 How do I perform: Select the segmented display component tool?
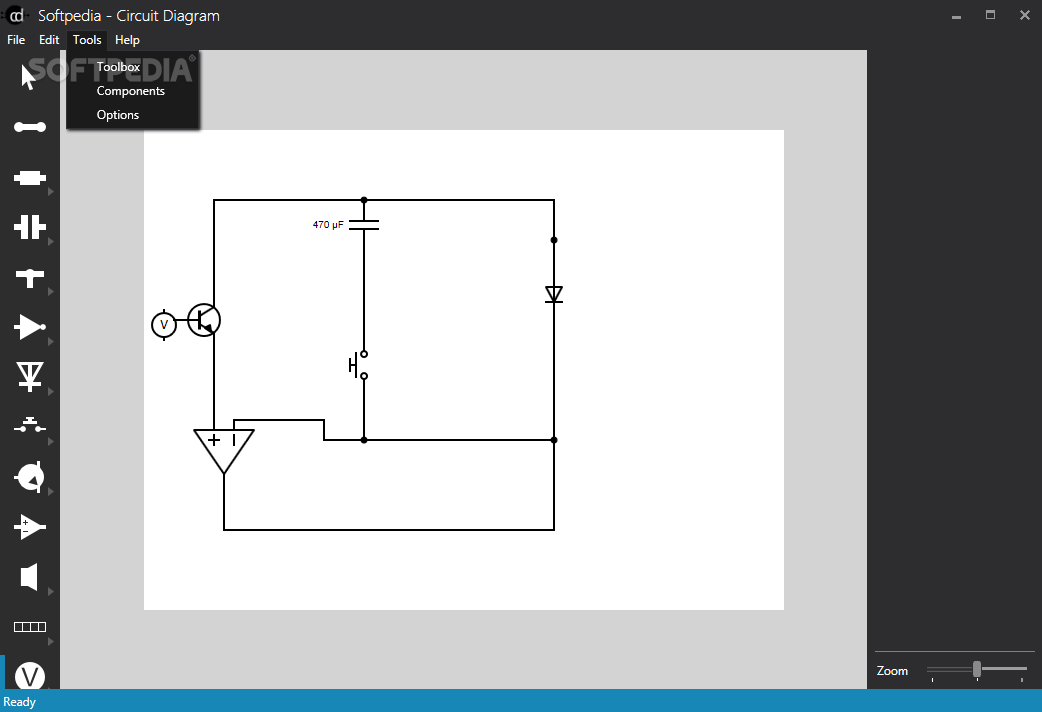coord(30,627)
